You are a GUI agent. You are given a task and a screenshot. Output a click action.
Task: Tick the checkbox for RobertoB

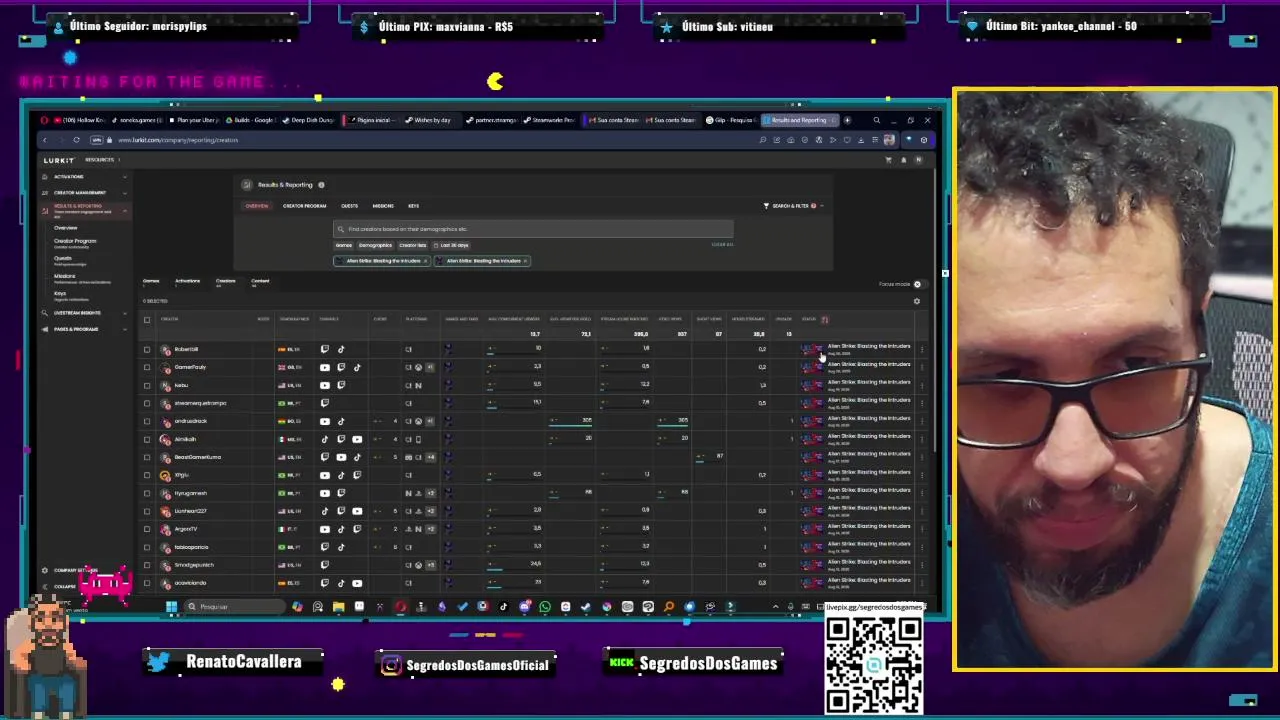[x=147, y=349]
